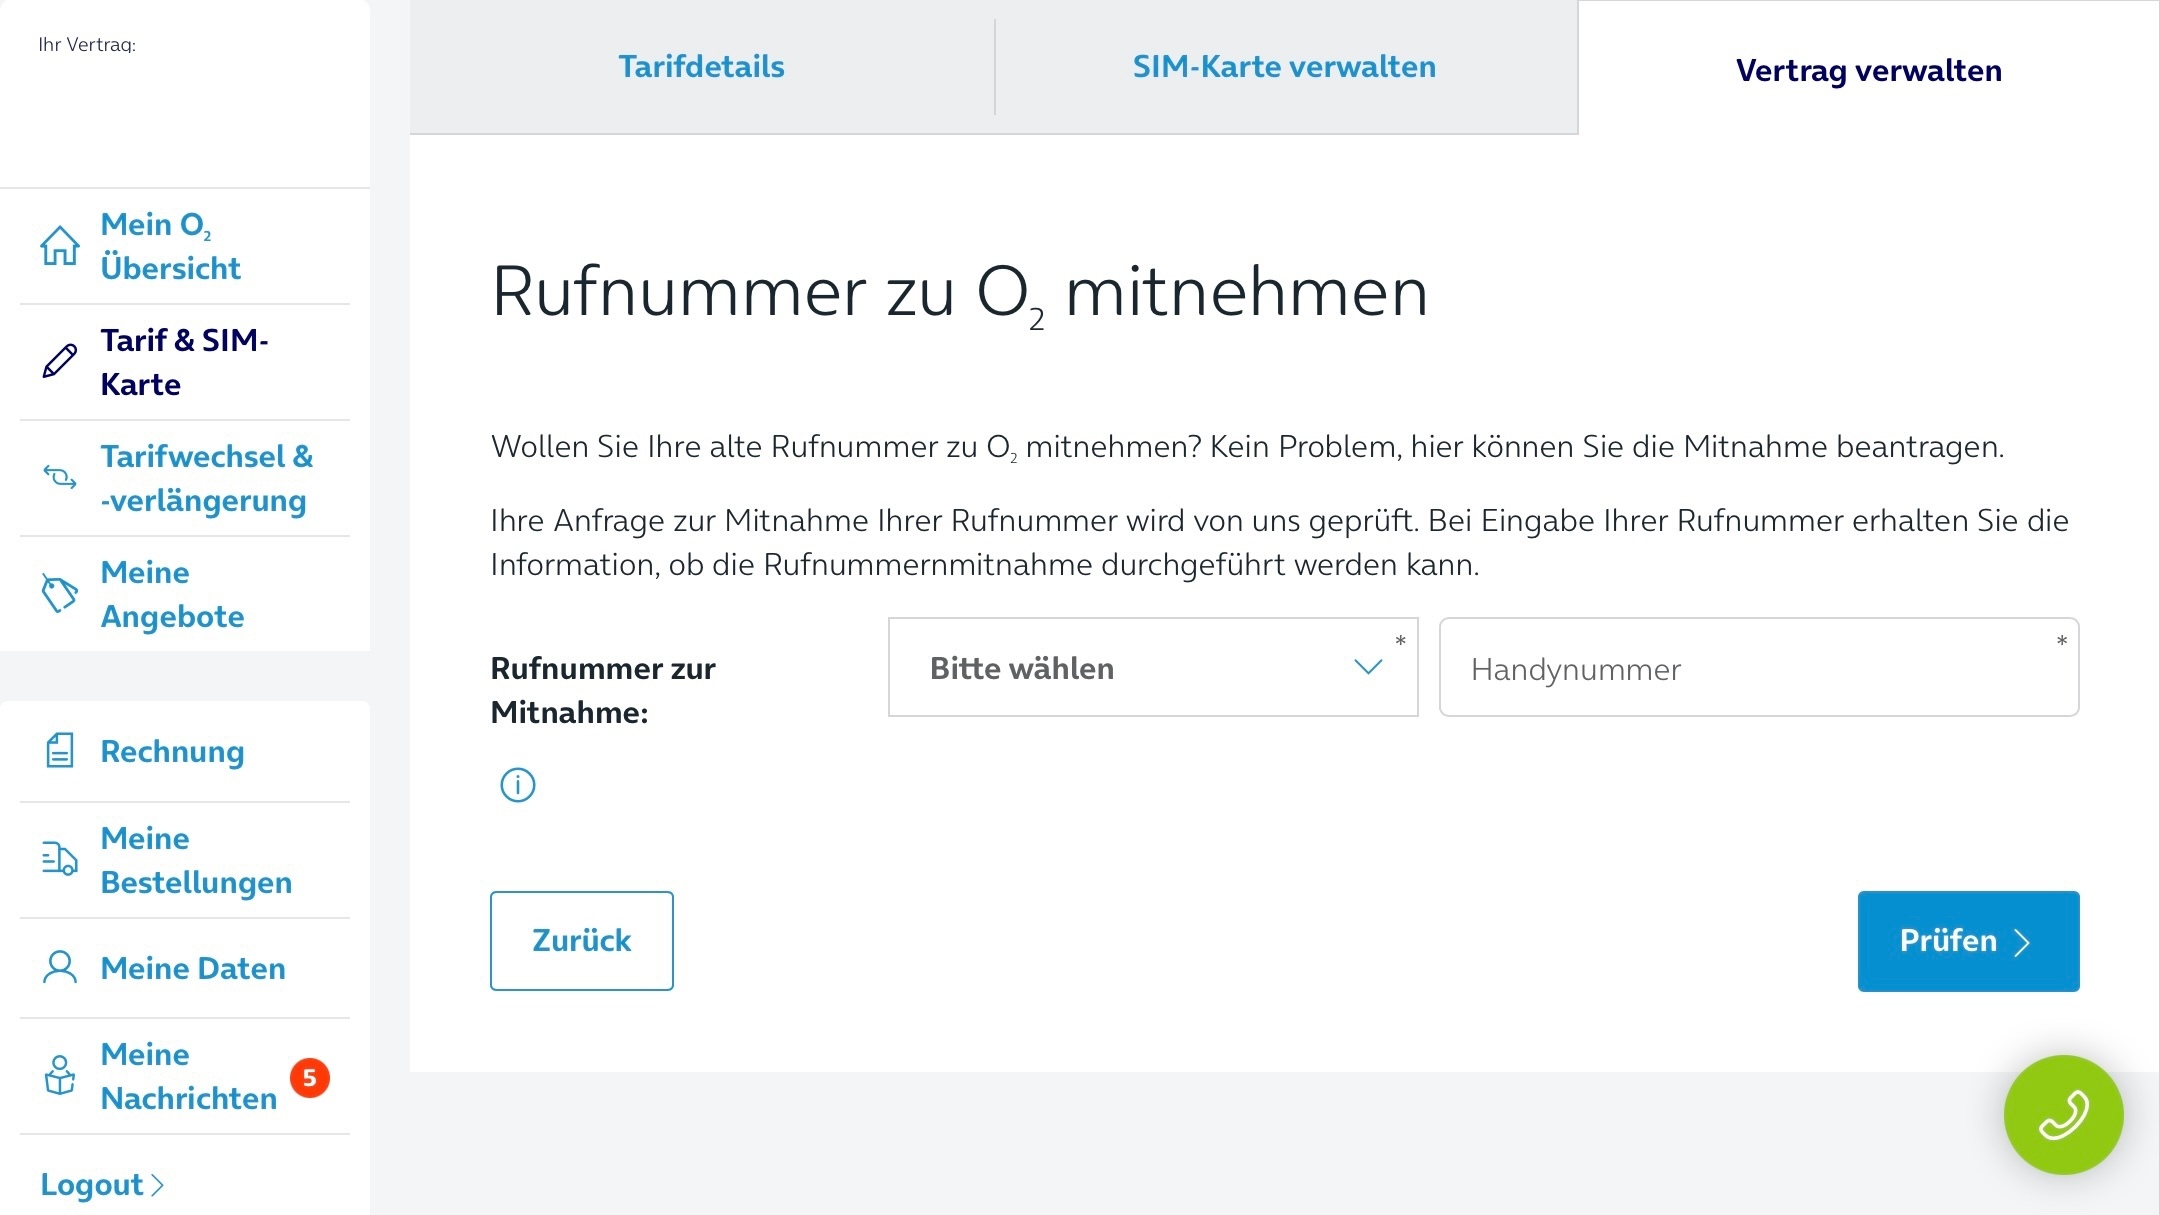2159x1215 pixels.
Task: Click the document icon beside Rechnung
Action: (59, 750)
